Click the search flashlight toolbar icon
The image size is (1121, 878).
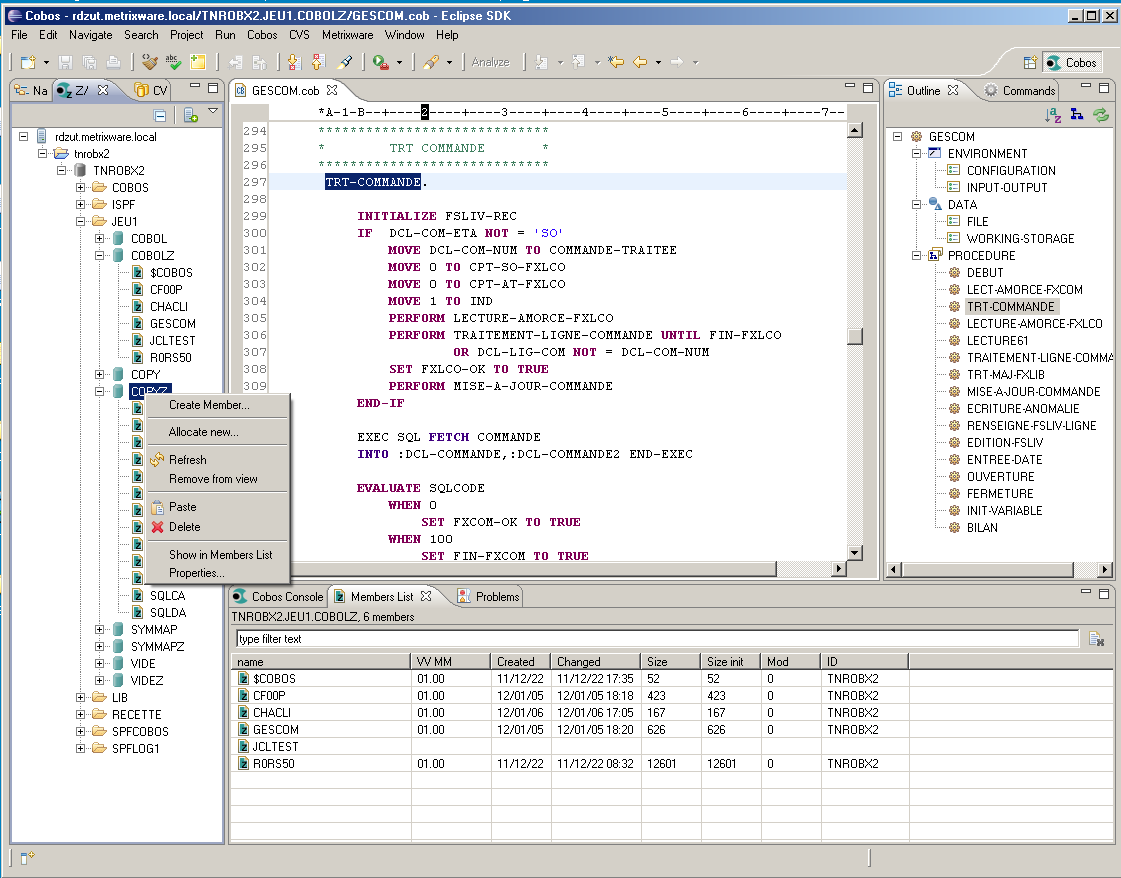[430, 62]
